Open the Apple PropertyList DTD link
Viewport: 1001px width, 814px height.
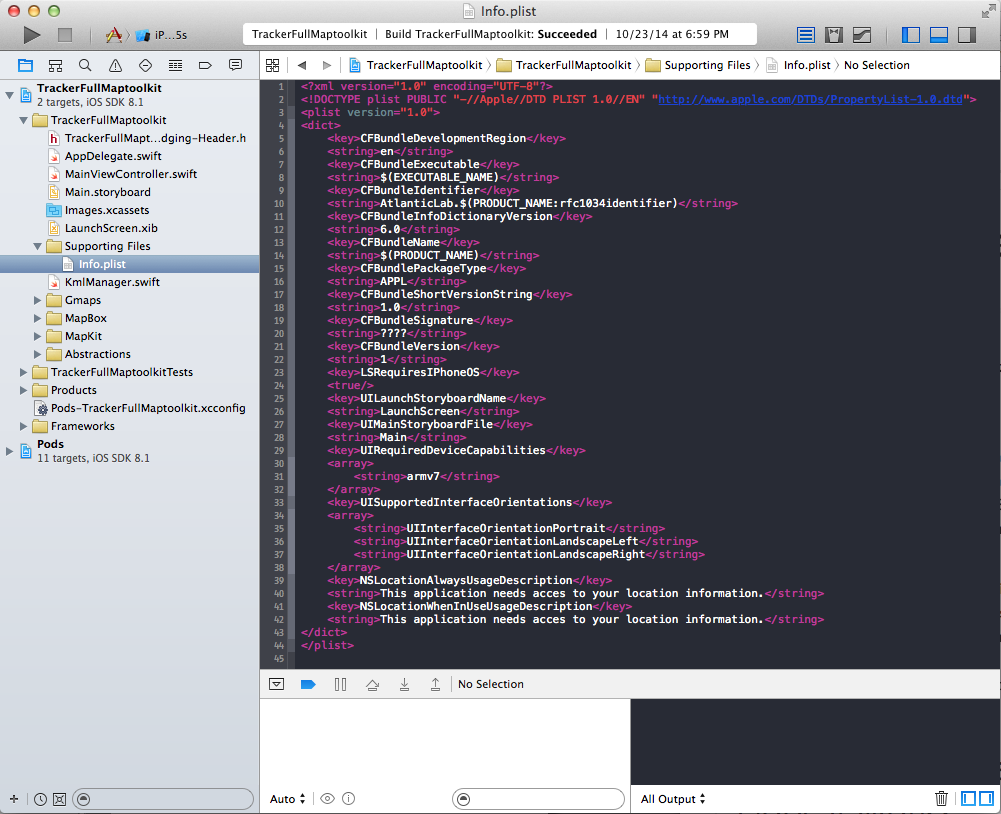tap(810, 100)
